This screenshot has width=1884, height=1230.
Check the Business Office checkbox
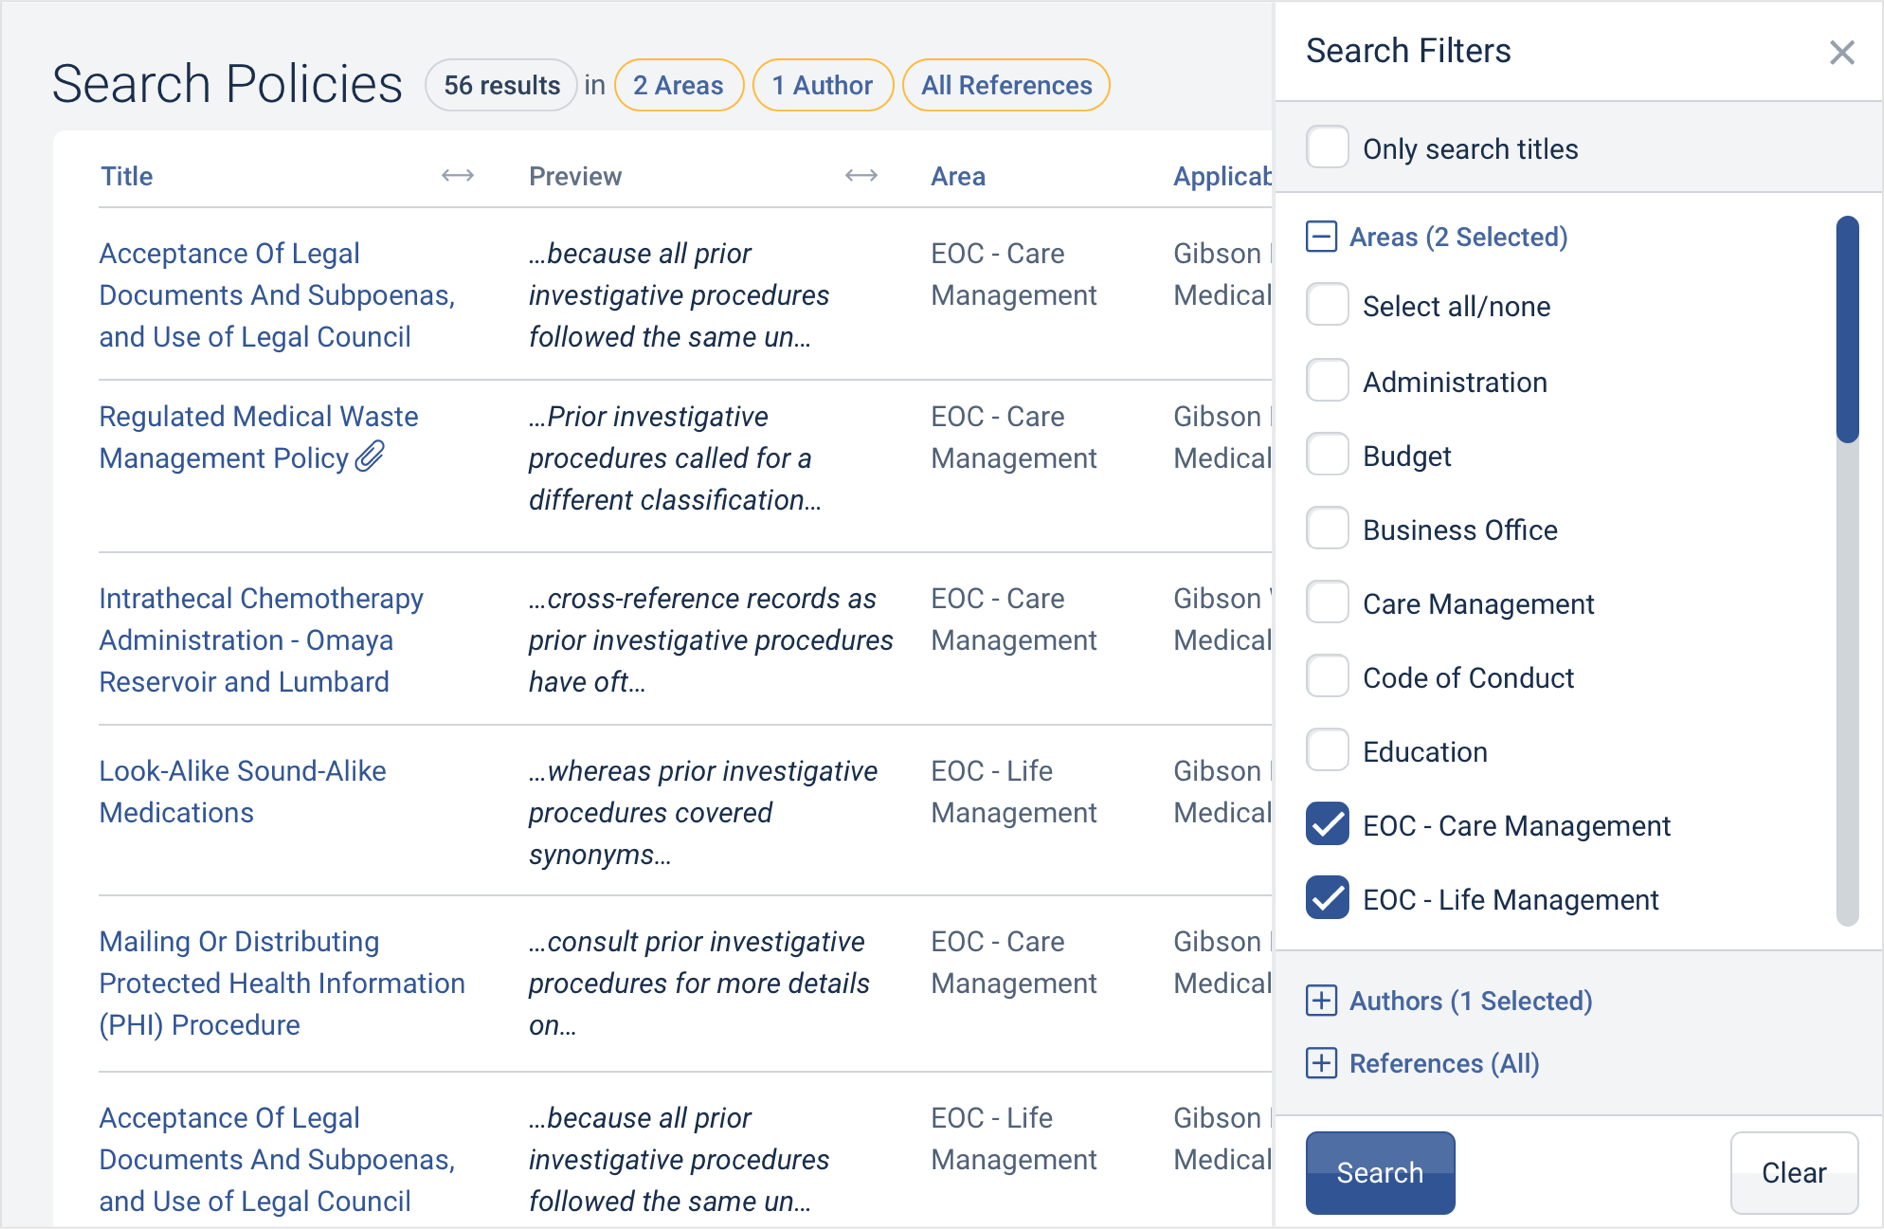click(x=1327, y=529)
